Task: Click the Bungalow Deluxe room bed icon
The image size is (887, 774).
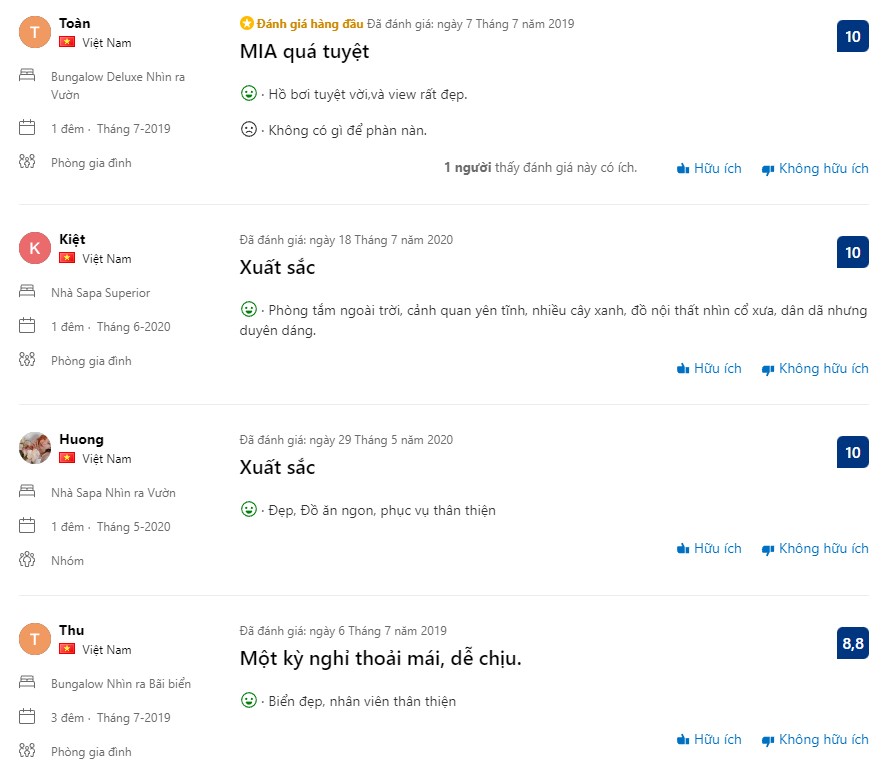Action: click(x=28, y=76)
